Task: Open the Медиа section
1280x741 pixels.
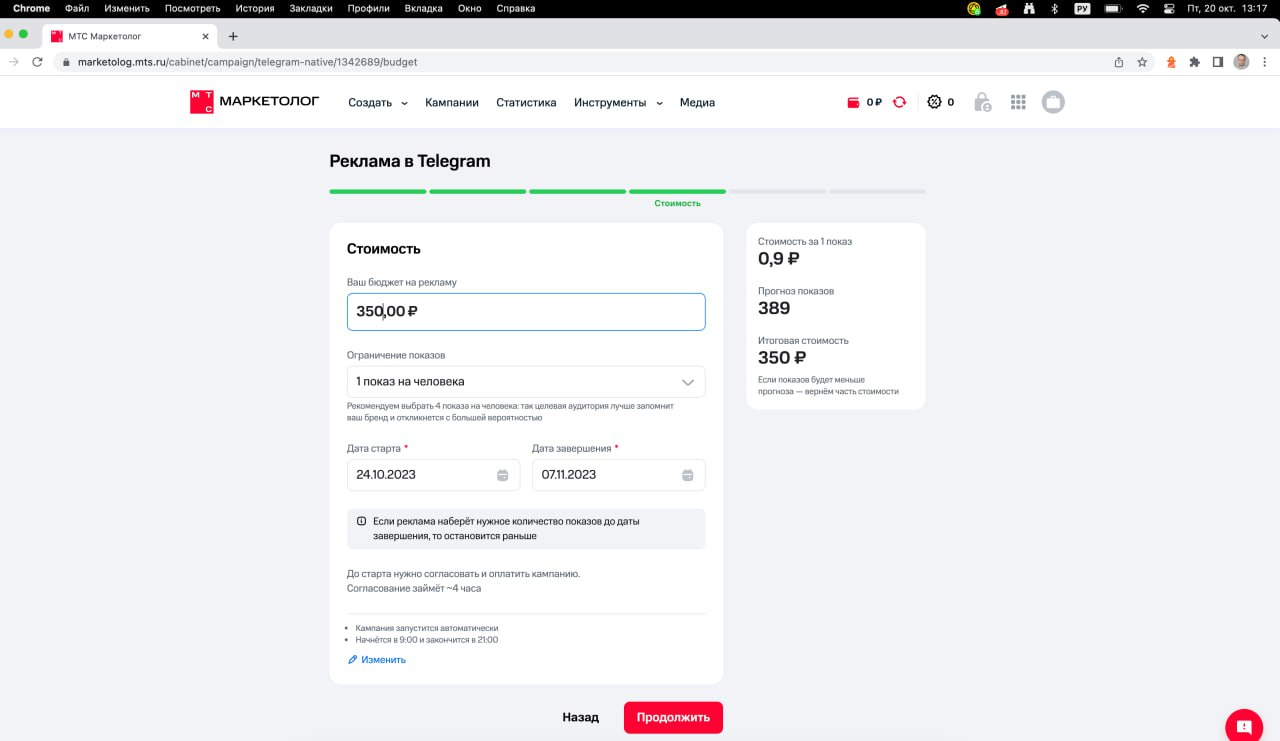Action: coord(697,102)
